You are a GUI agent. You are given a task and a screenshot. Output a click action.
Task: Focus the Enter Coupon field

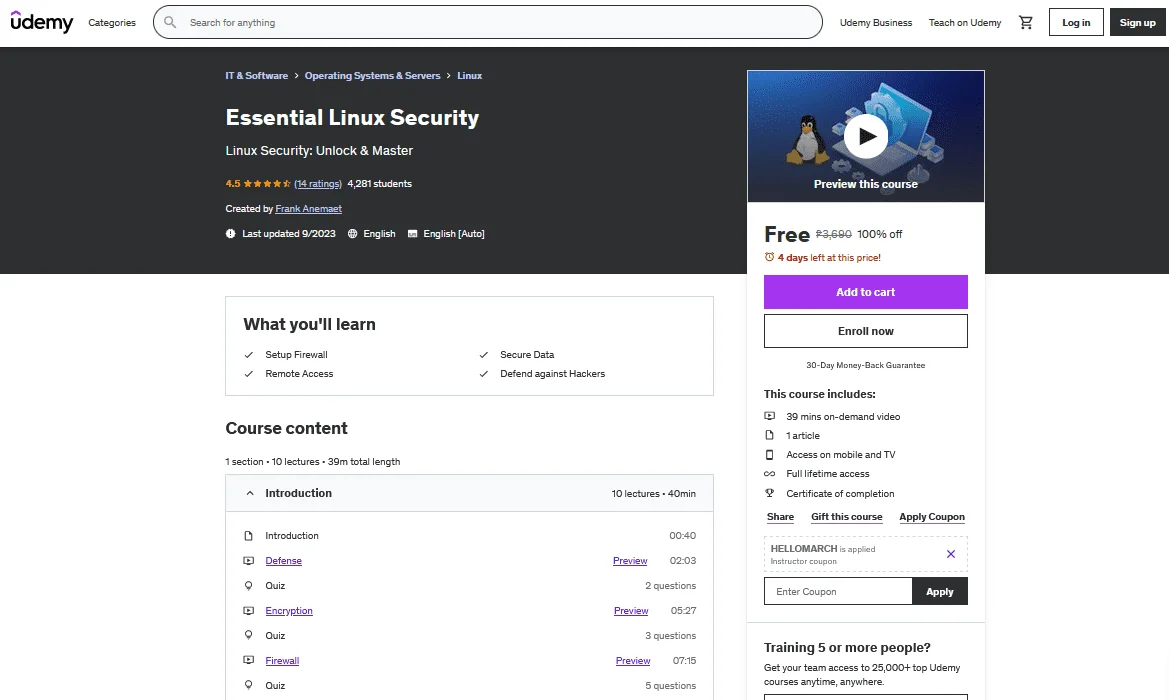point(838,591)
